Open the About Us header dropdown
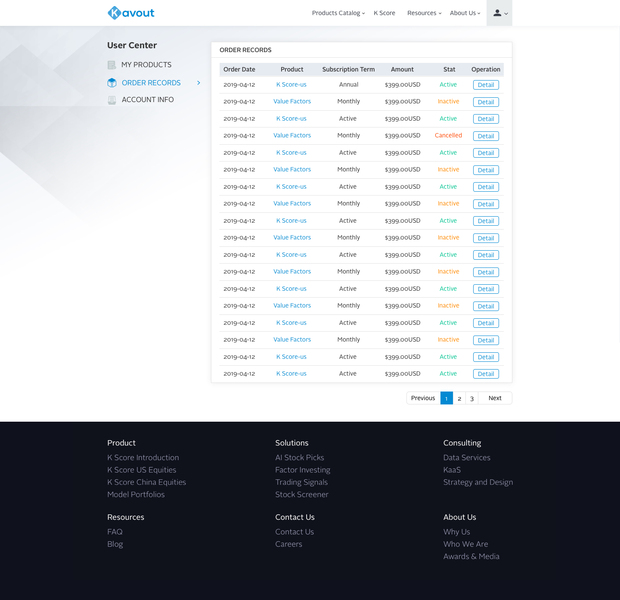This screenshot has width=620, height=600. 465,13
